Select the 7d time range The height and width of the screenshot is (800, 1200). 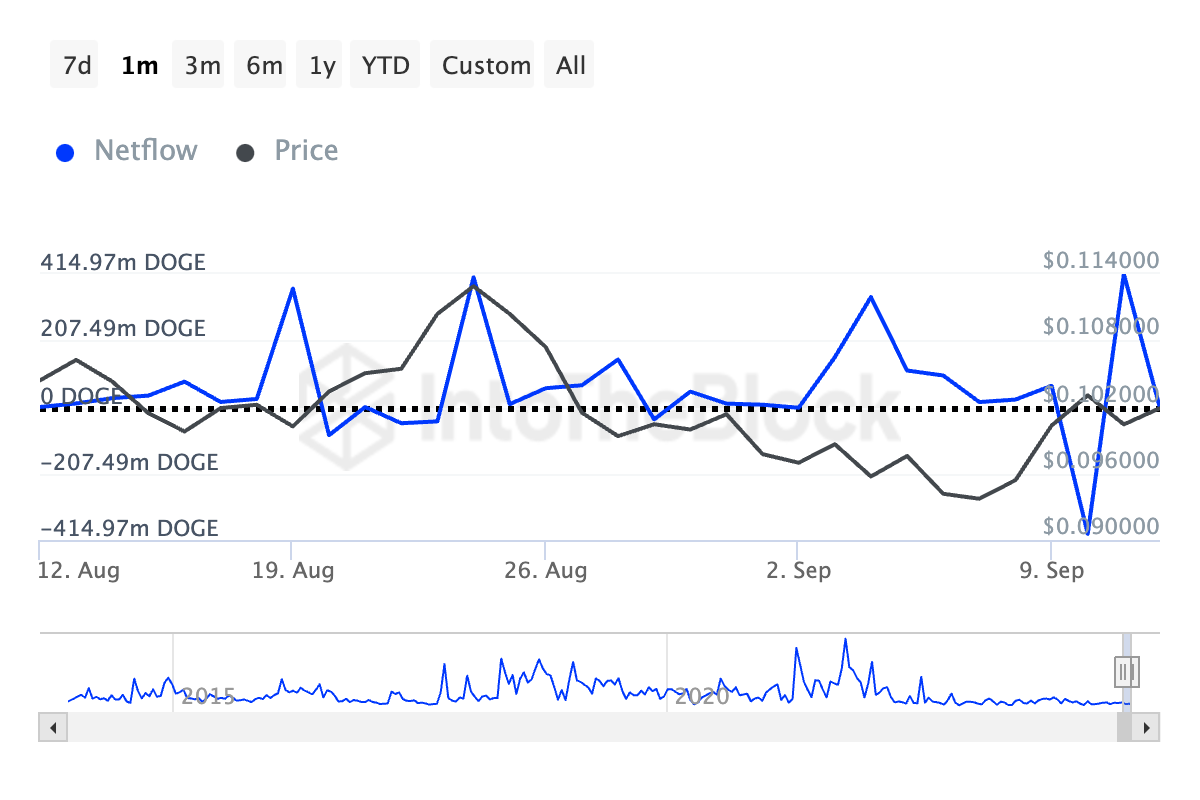coord(75,66)
